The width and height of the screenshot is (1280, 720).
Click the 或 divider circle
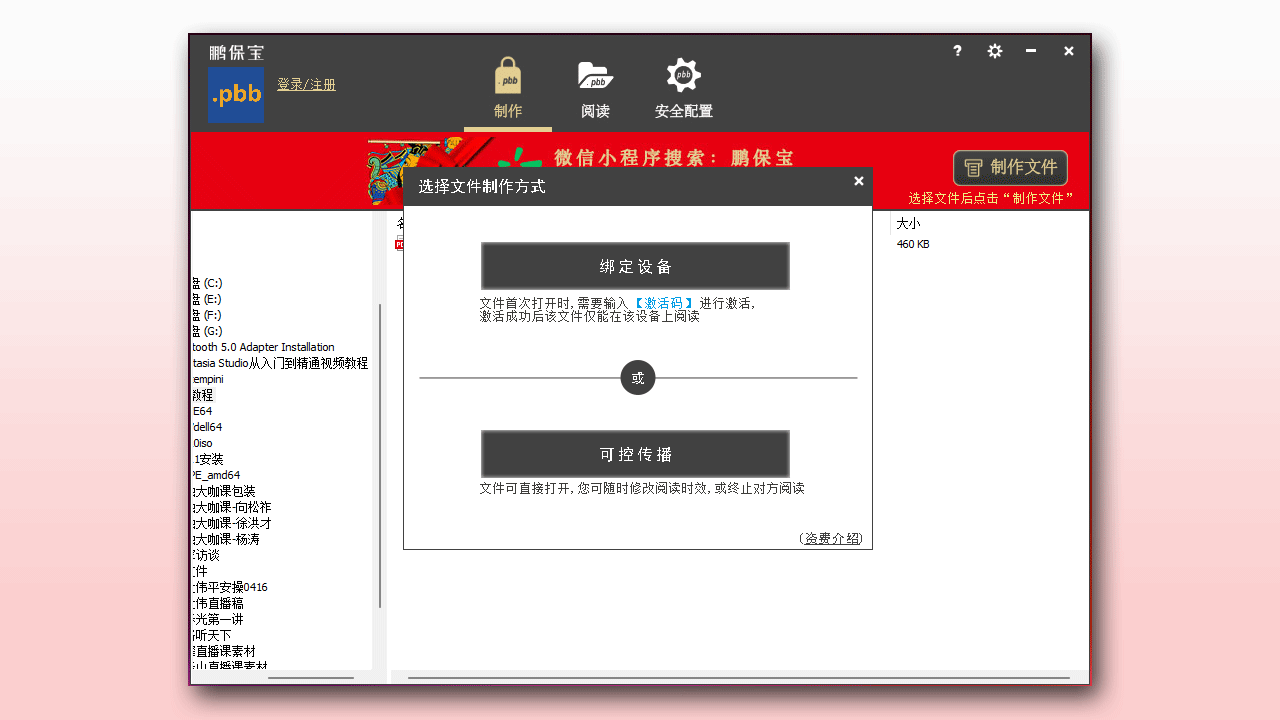637,377
